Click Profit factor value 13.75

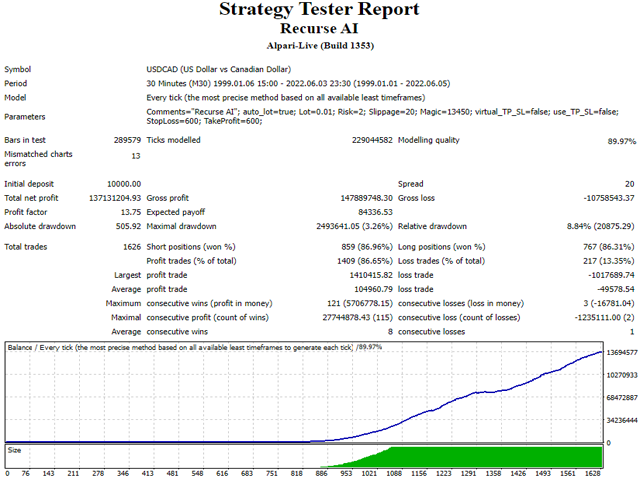click(131, 212)
